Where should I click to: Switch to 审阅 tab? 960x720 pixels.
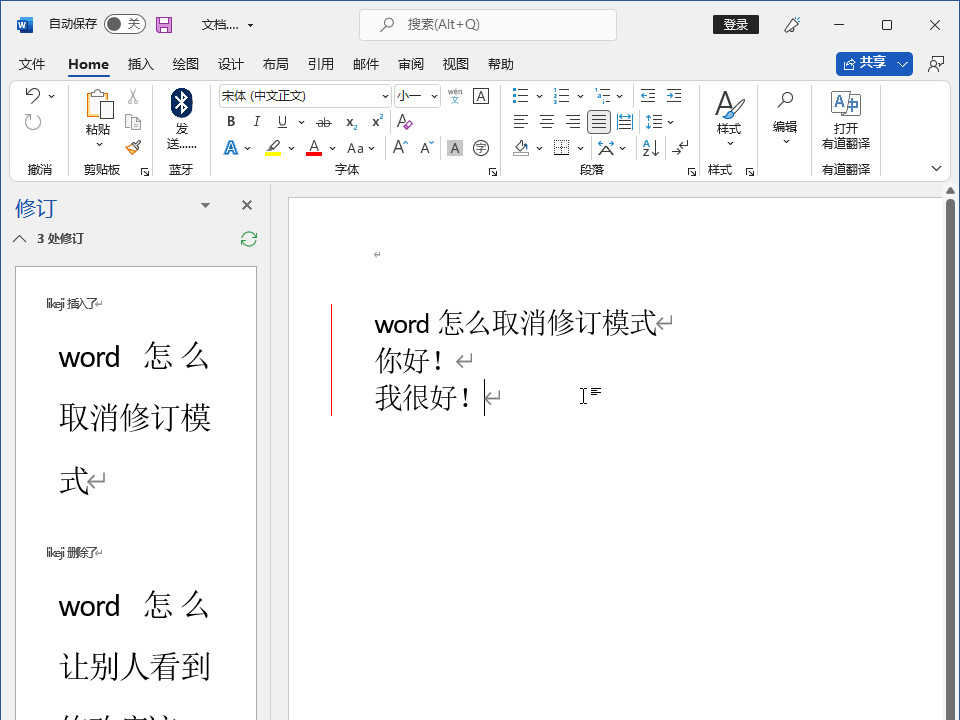(411, 64)
